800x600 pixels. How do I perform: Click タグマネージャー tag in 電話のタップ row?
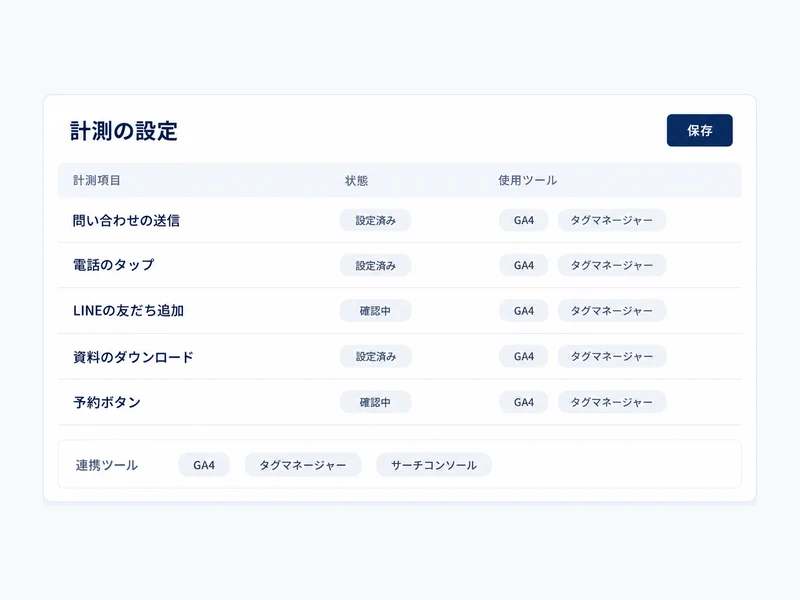pyautogui.click(x=612, y=265)
